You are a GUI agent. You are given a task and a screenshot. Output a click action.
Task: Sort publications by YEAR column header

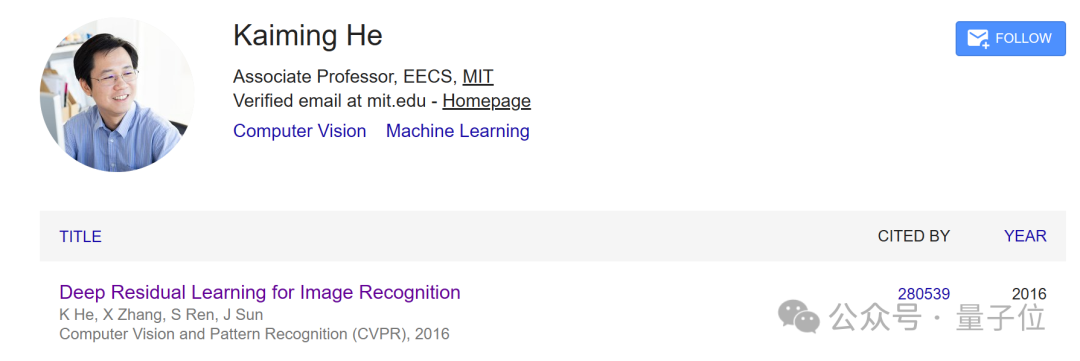(1025, 236)
